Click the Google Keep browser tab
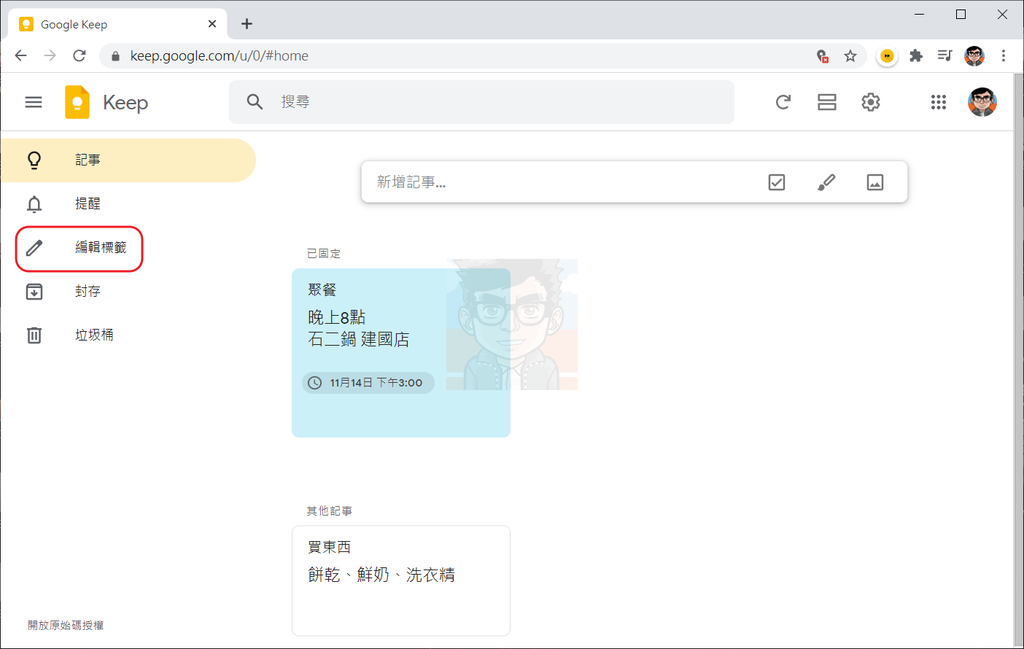This screenshot has width=1024, height=649. point(118,24)
